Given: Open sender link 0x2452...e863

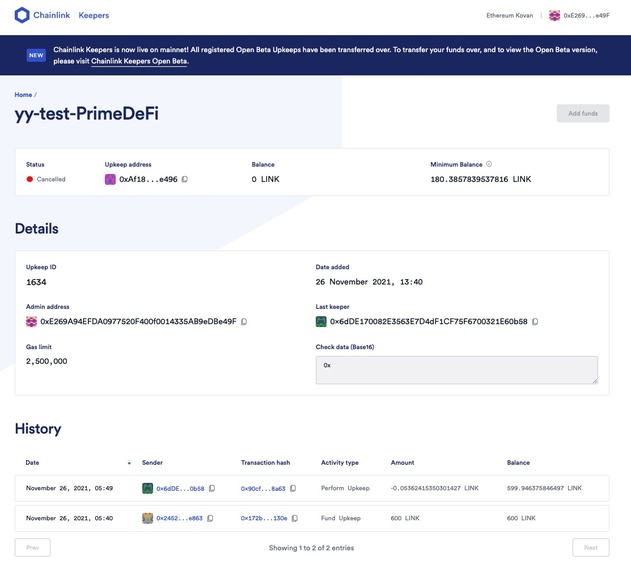Looking at the screenshot, I should pyautogui.click(x=179, y=518).
